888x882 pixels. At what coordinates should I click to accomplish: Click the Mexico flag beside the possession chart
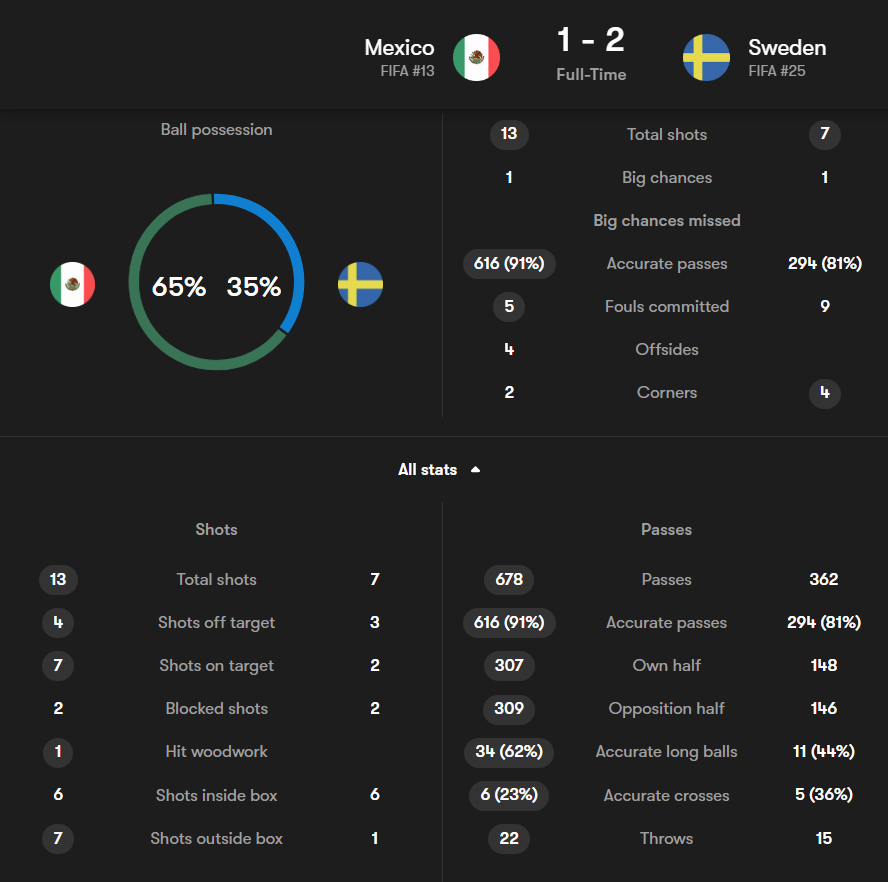click(x=73, y=285)
